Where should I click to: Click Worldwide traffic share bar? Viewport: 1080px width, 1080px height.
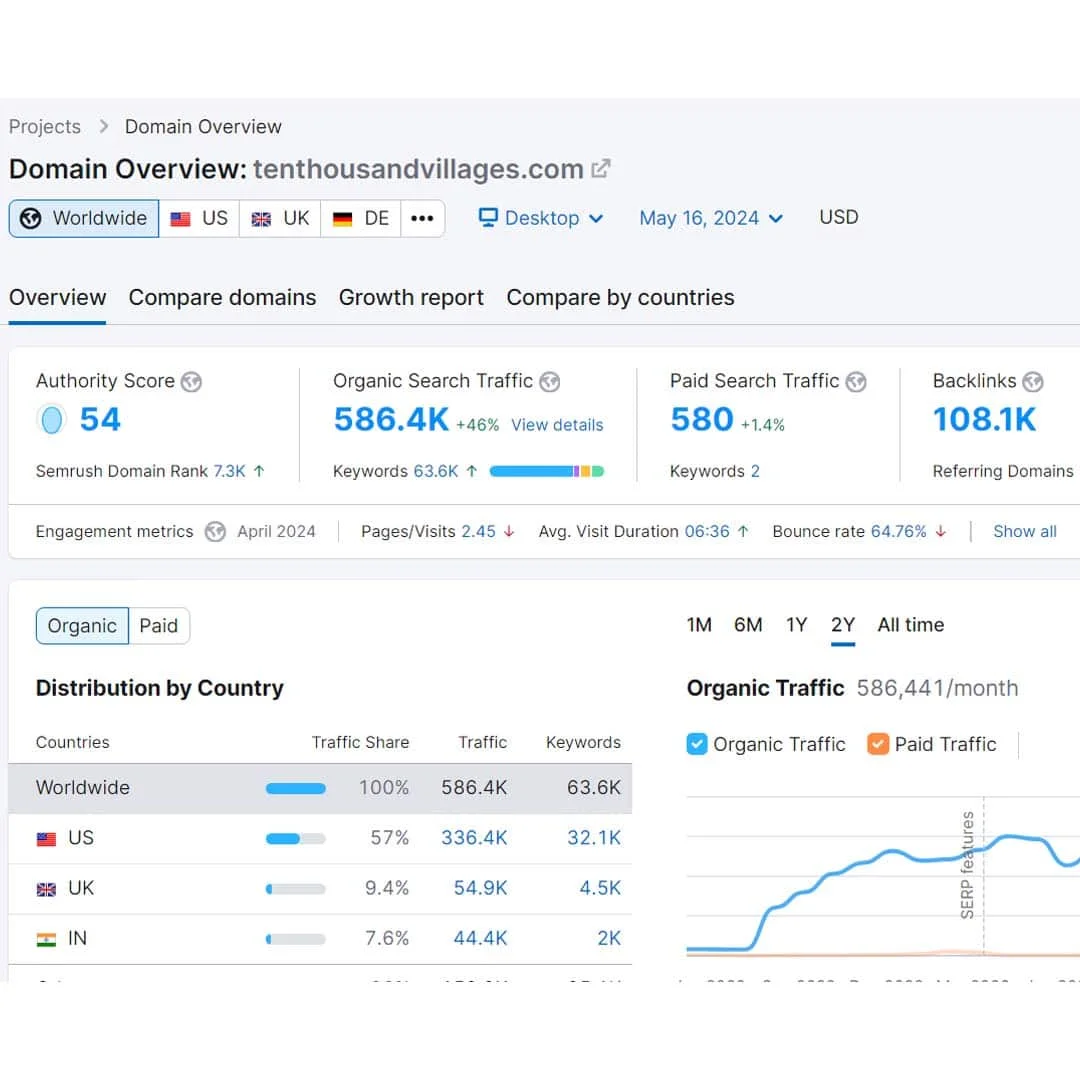295,789
